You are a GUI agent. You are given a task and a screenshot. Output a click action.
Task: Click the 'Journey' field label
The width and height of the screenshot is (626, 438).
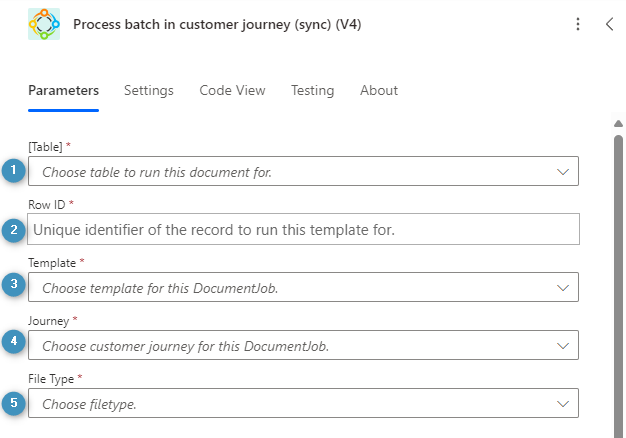48,321
